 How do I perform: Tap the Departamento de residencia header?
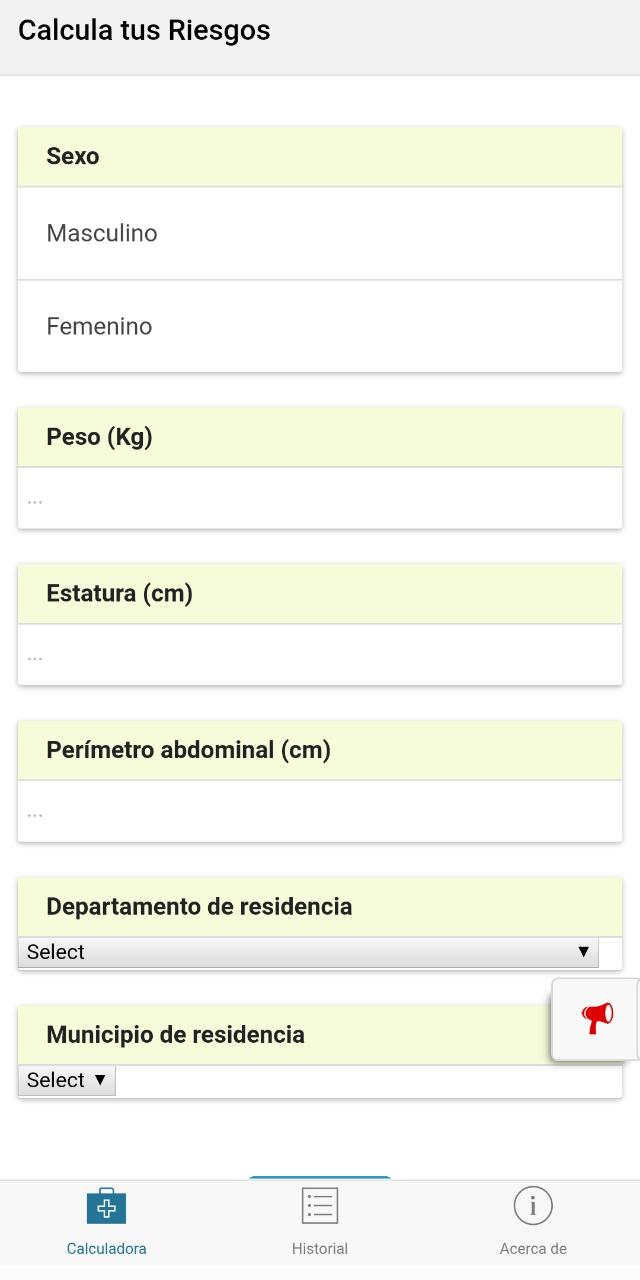tap(199, 907)
